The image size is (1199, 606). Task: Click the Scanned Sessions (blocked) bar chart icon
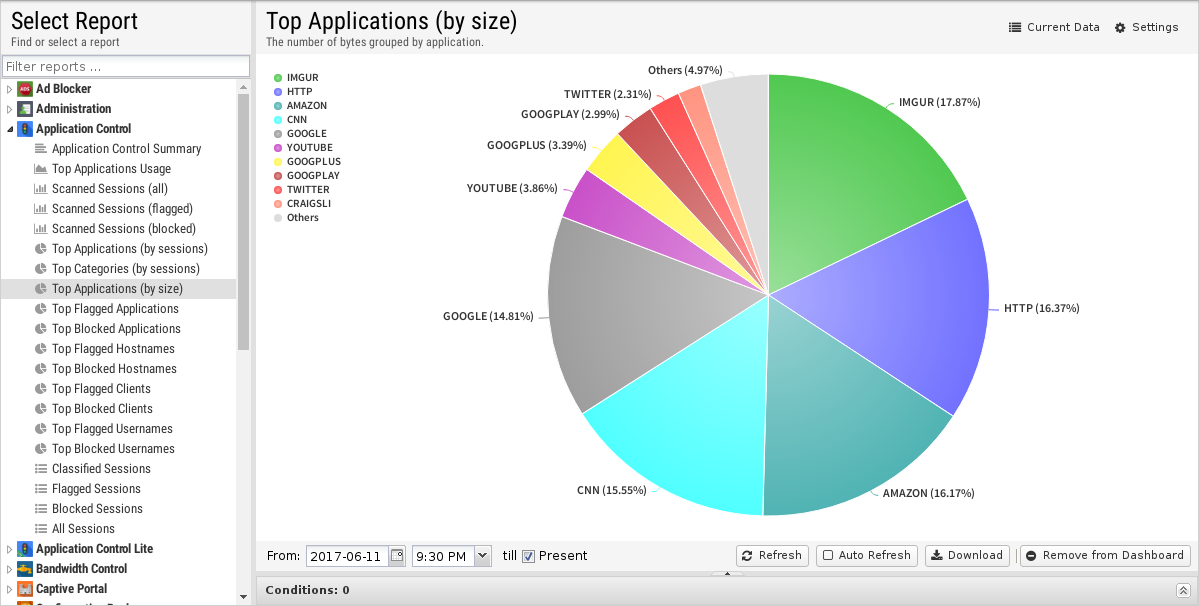(41, 228)
